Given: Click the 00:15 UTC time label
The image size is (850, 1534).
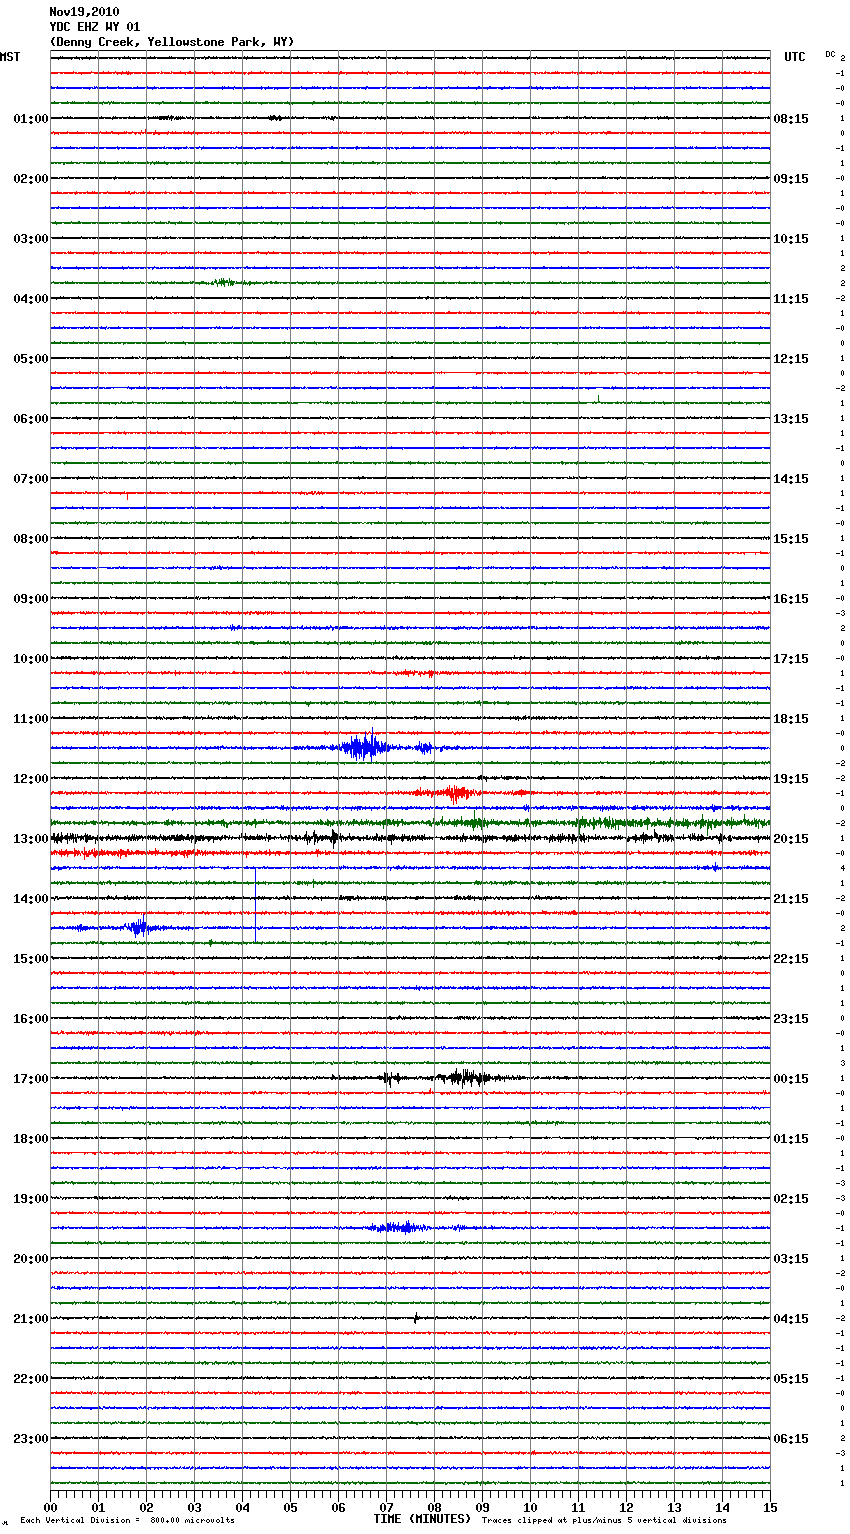Looking at the screenshot, I should pos(791,1079).
